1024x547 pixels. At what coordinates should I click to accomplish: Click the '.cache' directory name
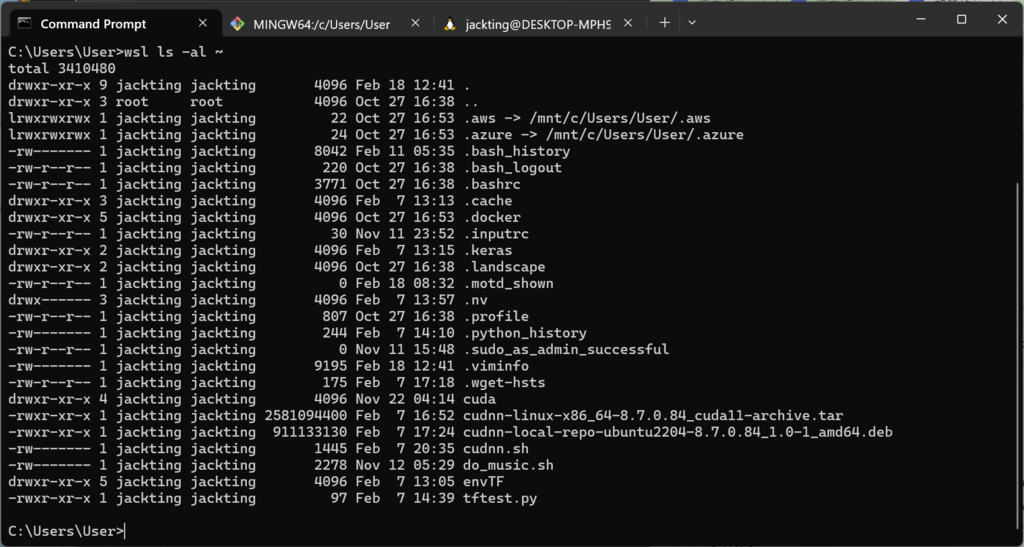(x=487, y=200)
